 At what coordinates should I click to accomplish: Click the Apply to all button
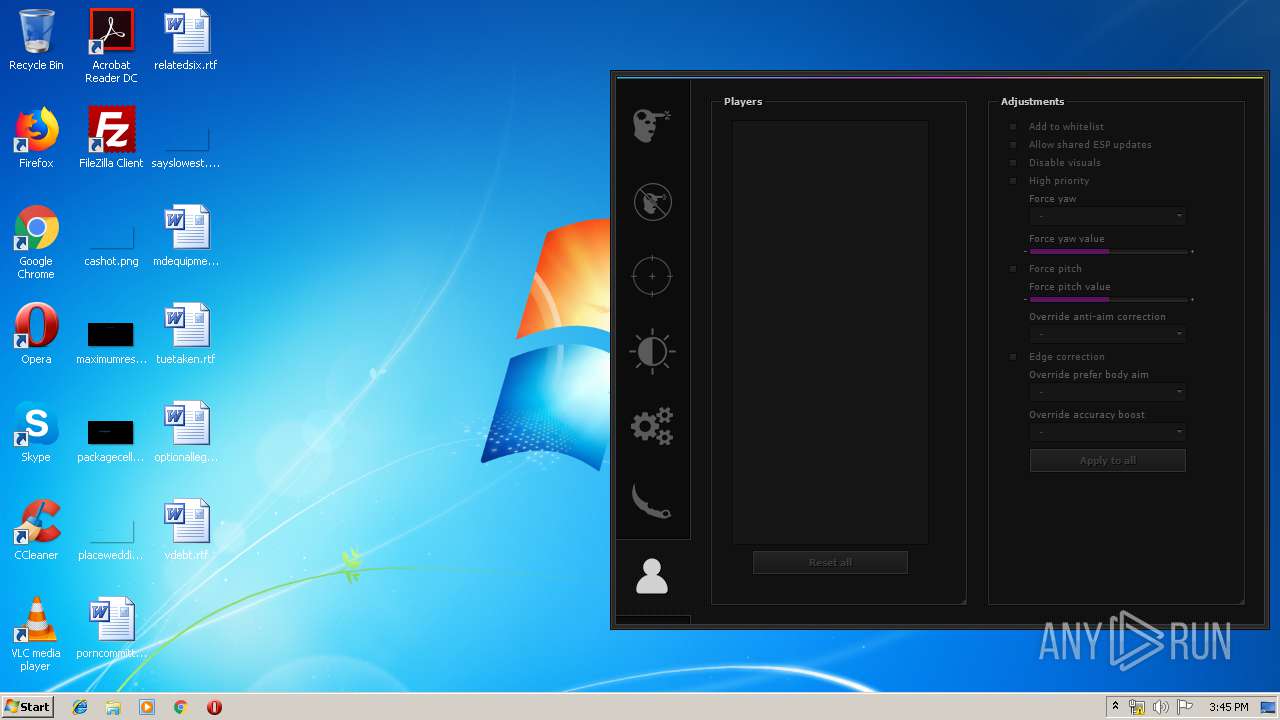1108,460
